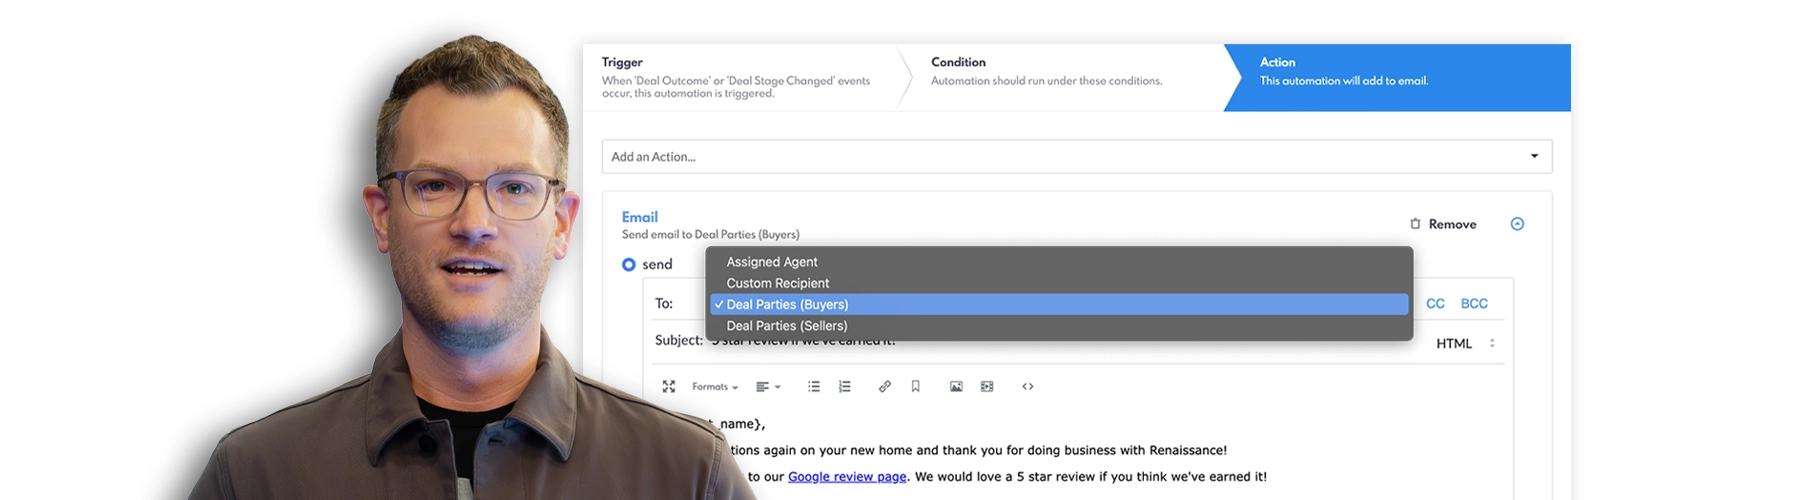1800x500 pixels.
Task: Insert an image in email body
Action: [956, 387]
